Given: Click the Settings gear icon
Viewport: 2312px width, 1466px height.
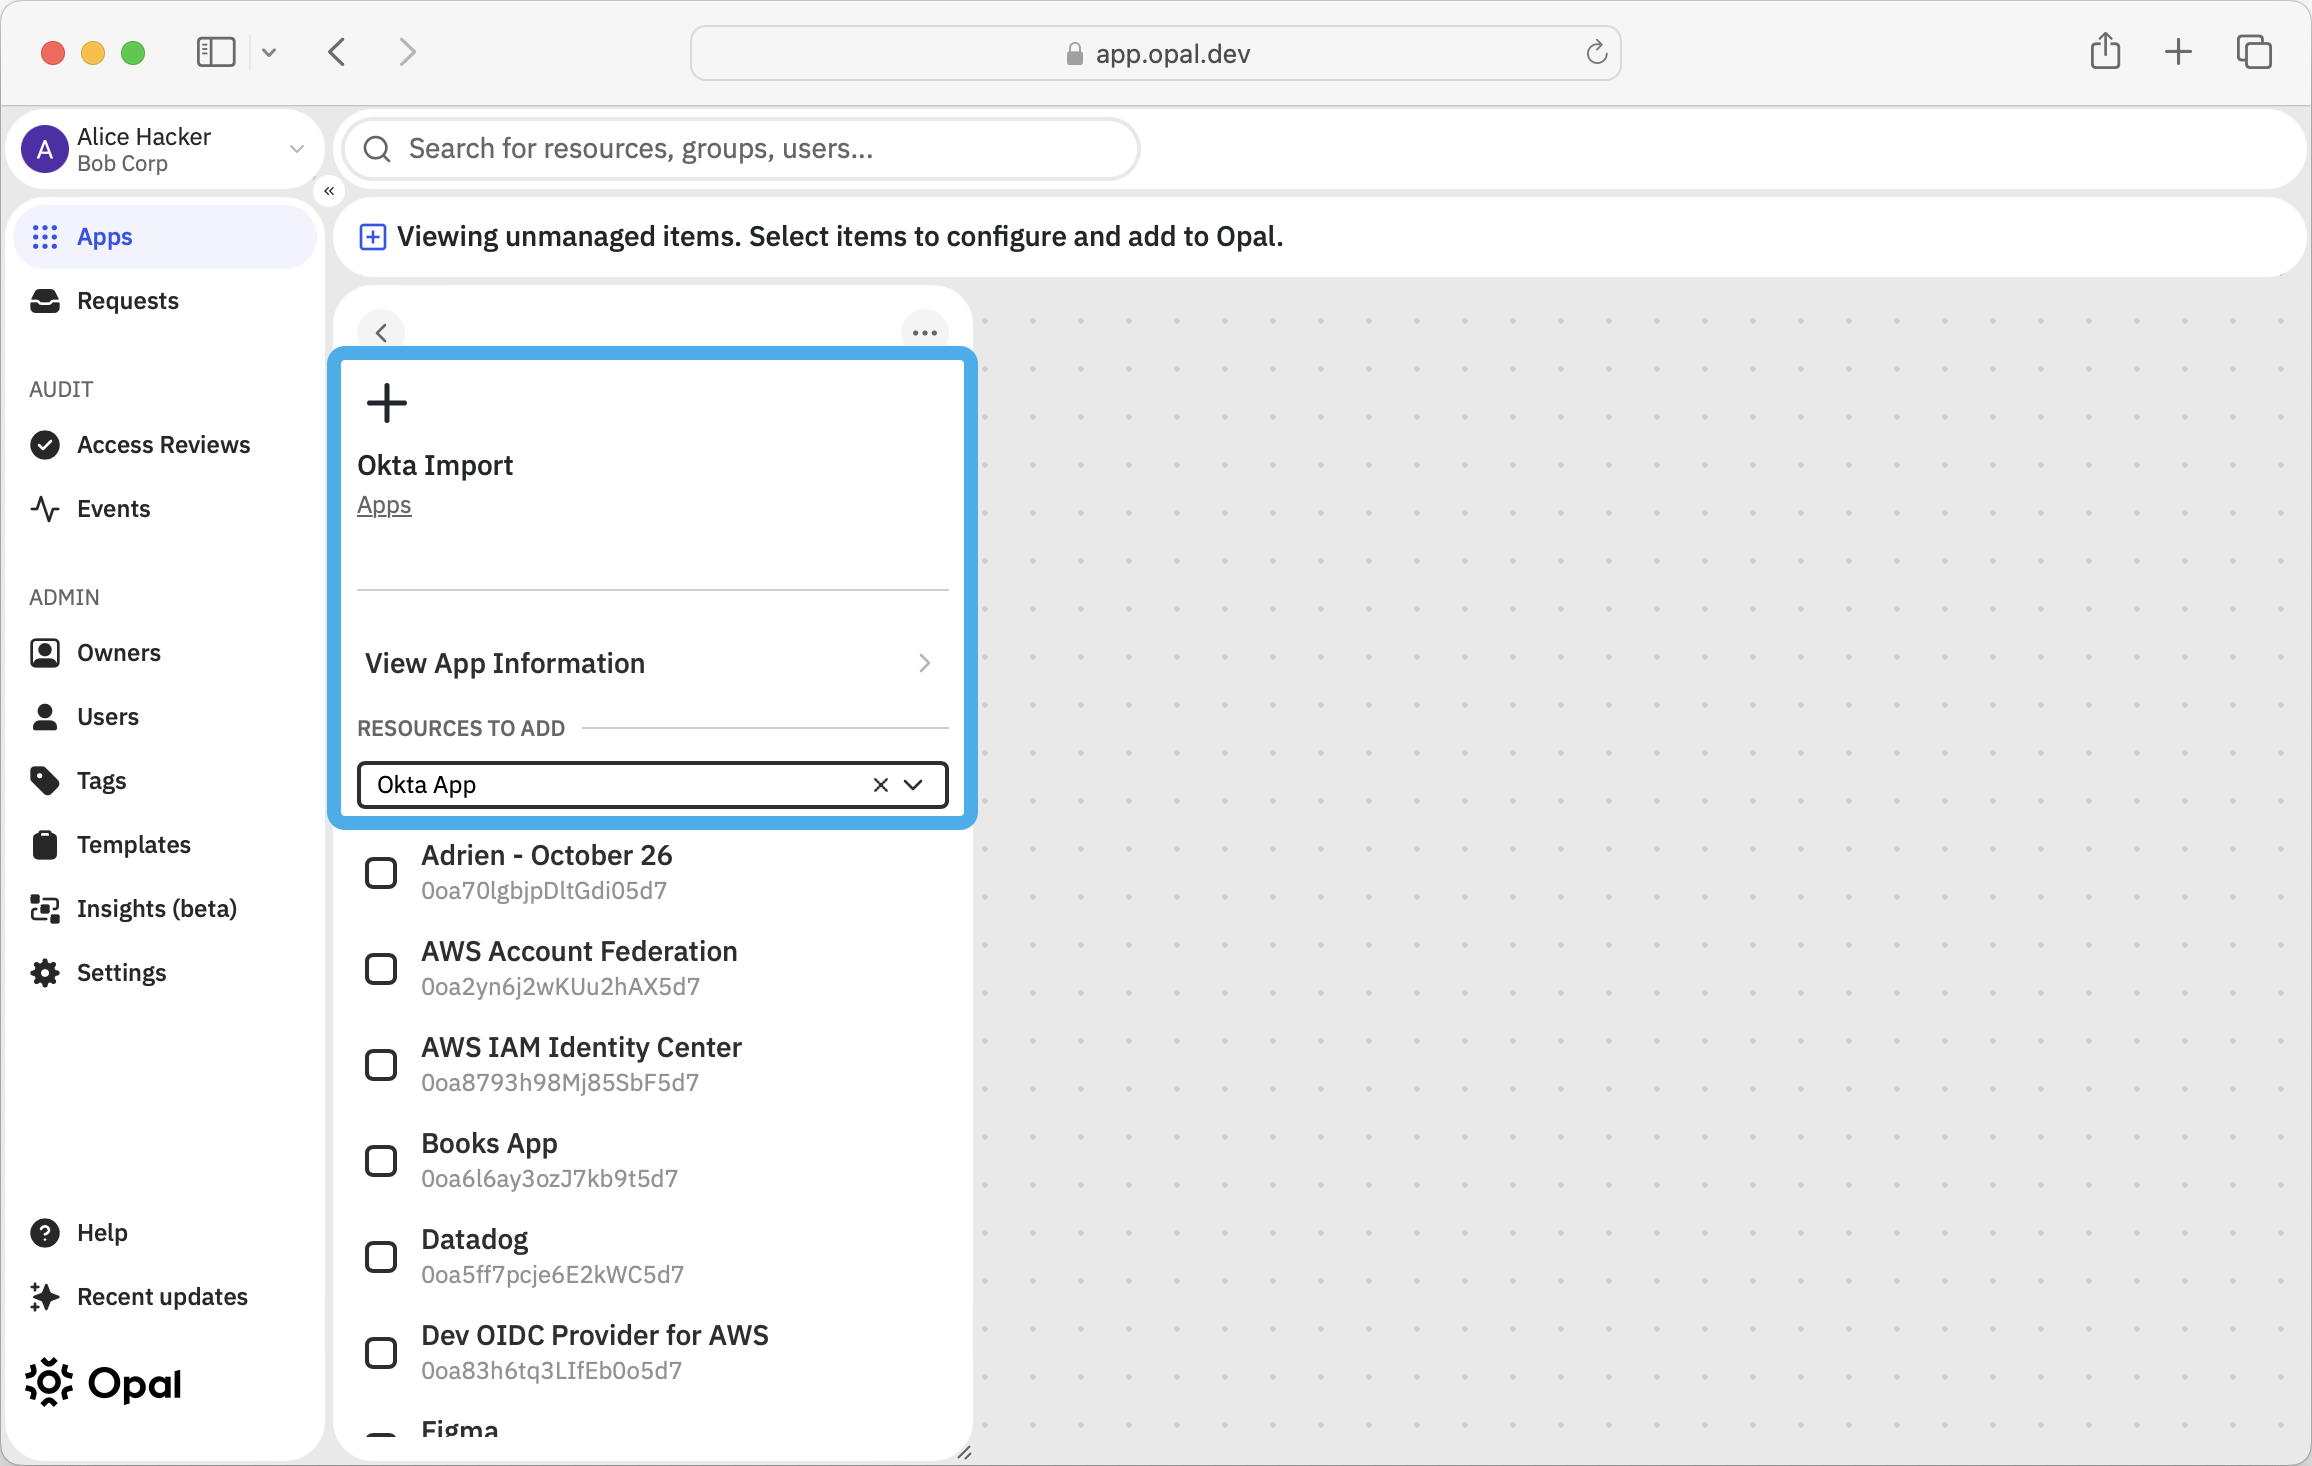Looking at the screenshot, I should coord(45,973).
